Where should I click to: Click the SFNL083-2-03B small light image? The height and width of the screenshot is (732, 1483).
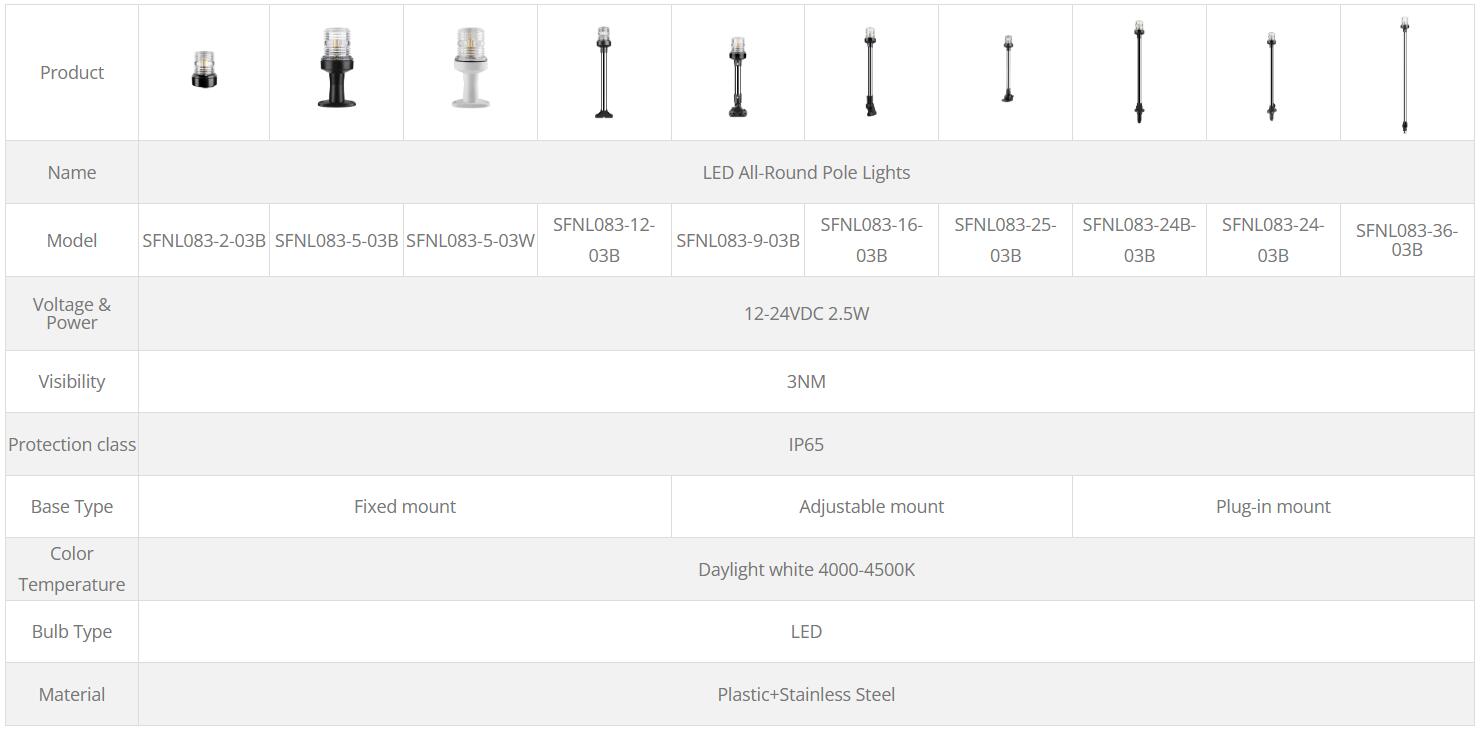204,71
